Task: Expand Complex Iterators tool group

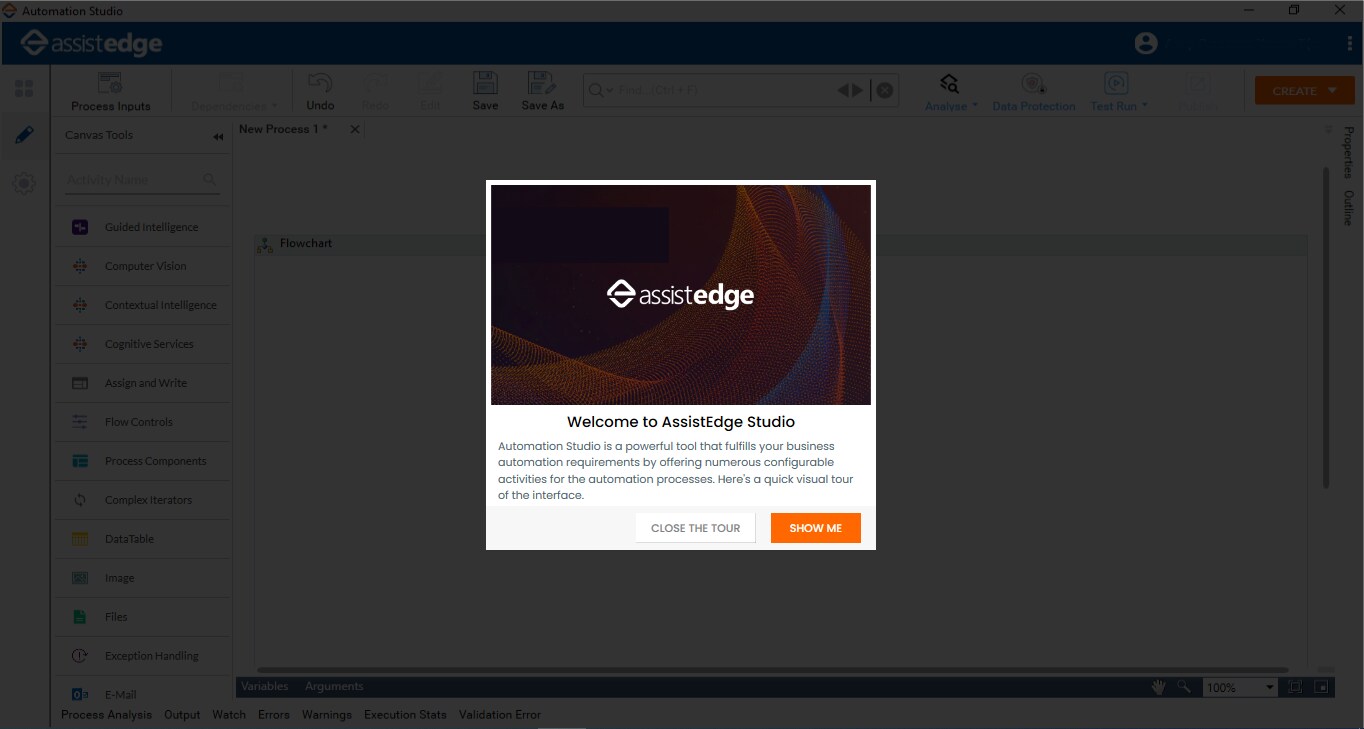Action: tap(142, 500)
